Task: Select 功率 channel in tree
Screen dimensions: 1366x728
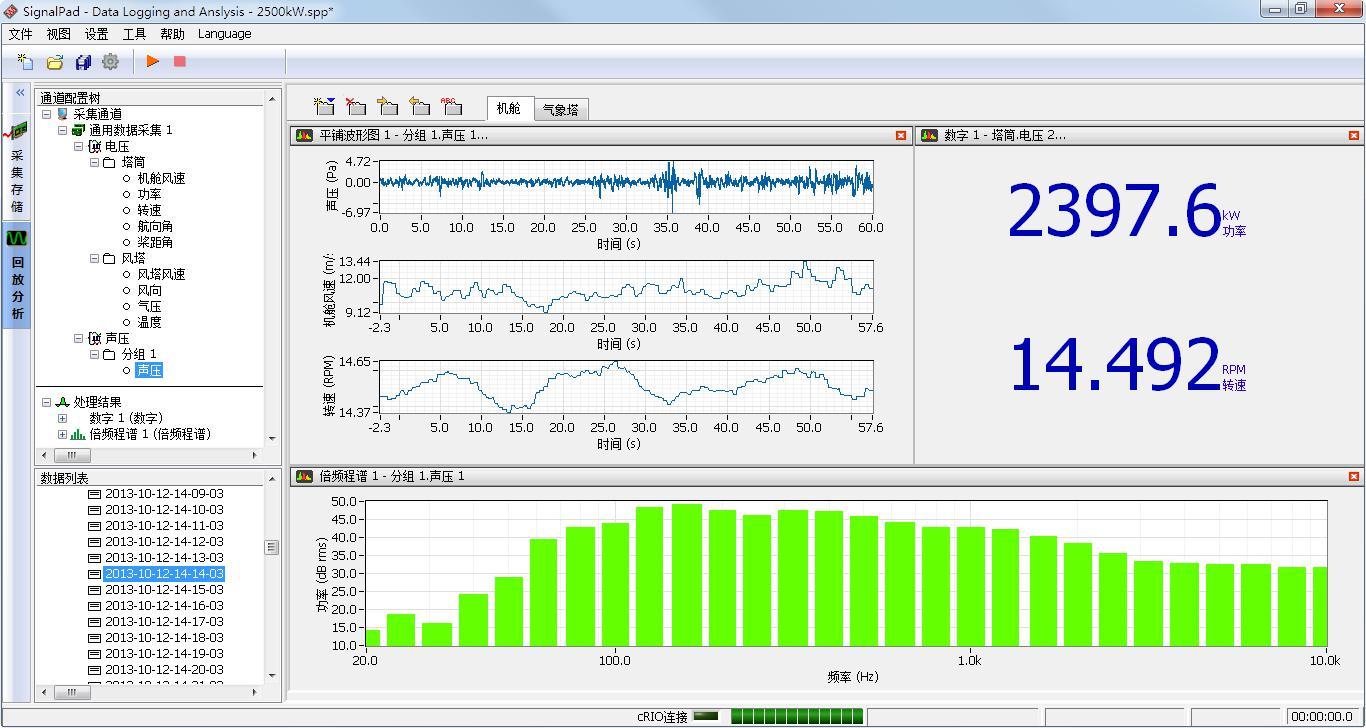Action: coord(149,194)
